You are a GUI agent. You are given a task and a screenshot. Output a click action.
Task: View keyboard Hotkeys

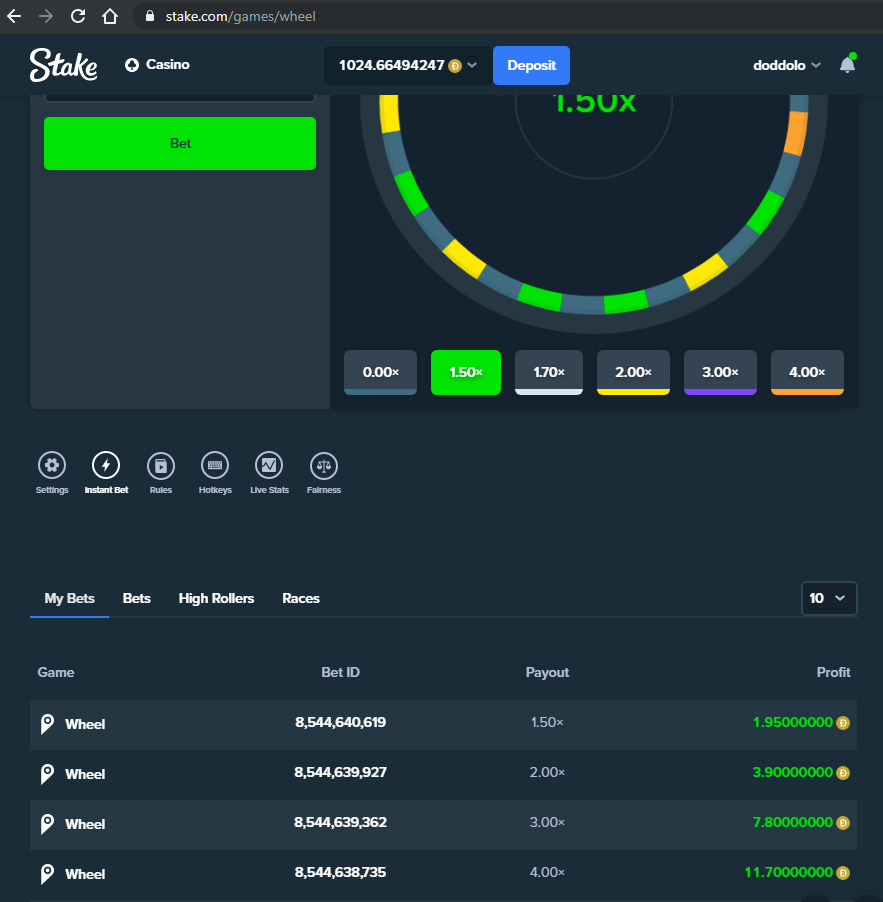[x=215, y=465]
